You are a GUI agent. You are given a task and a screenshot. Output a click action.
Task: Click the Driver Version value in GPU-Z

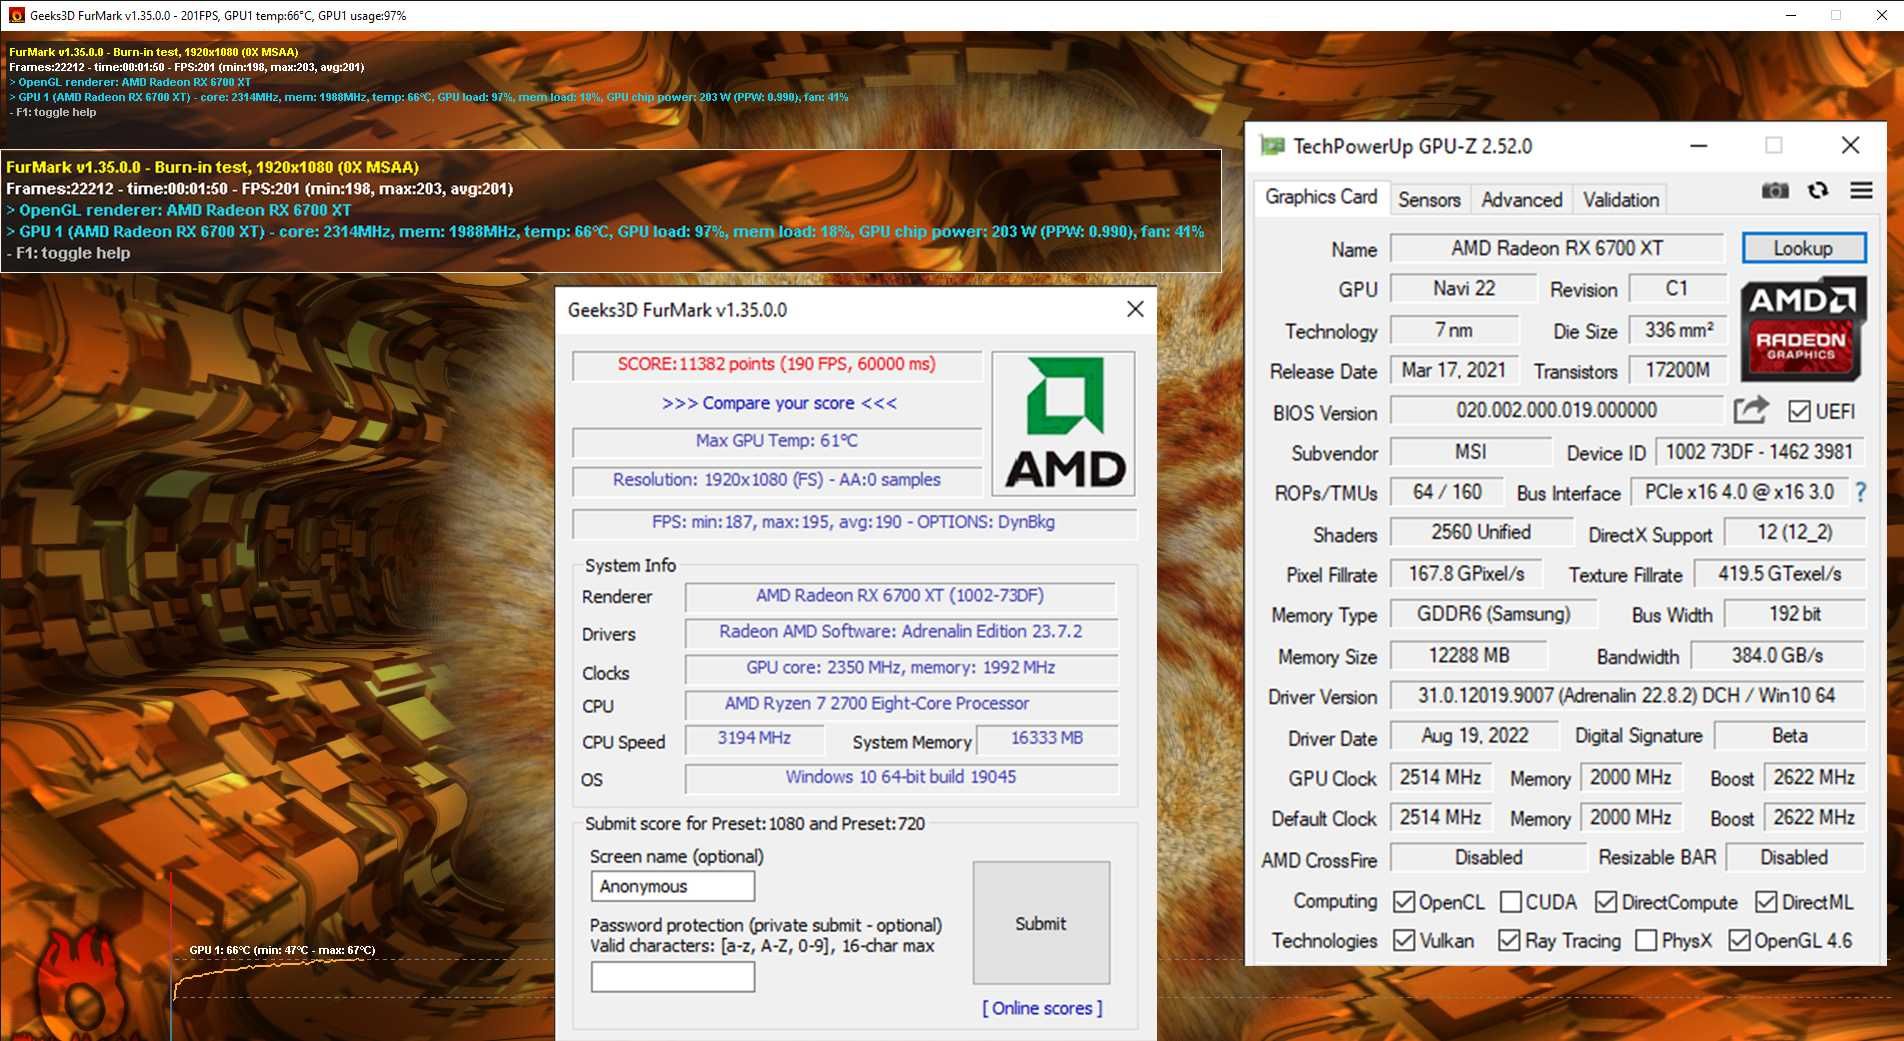(1627, 696)
